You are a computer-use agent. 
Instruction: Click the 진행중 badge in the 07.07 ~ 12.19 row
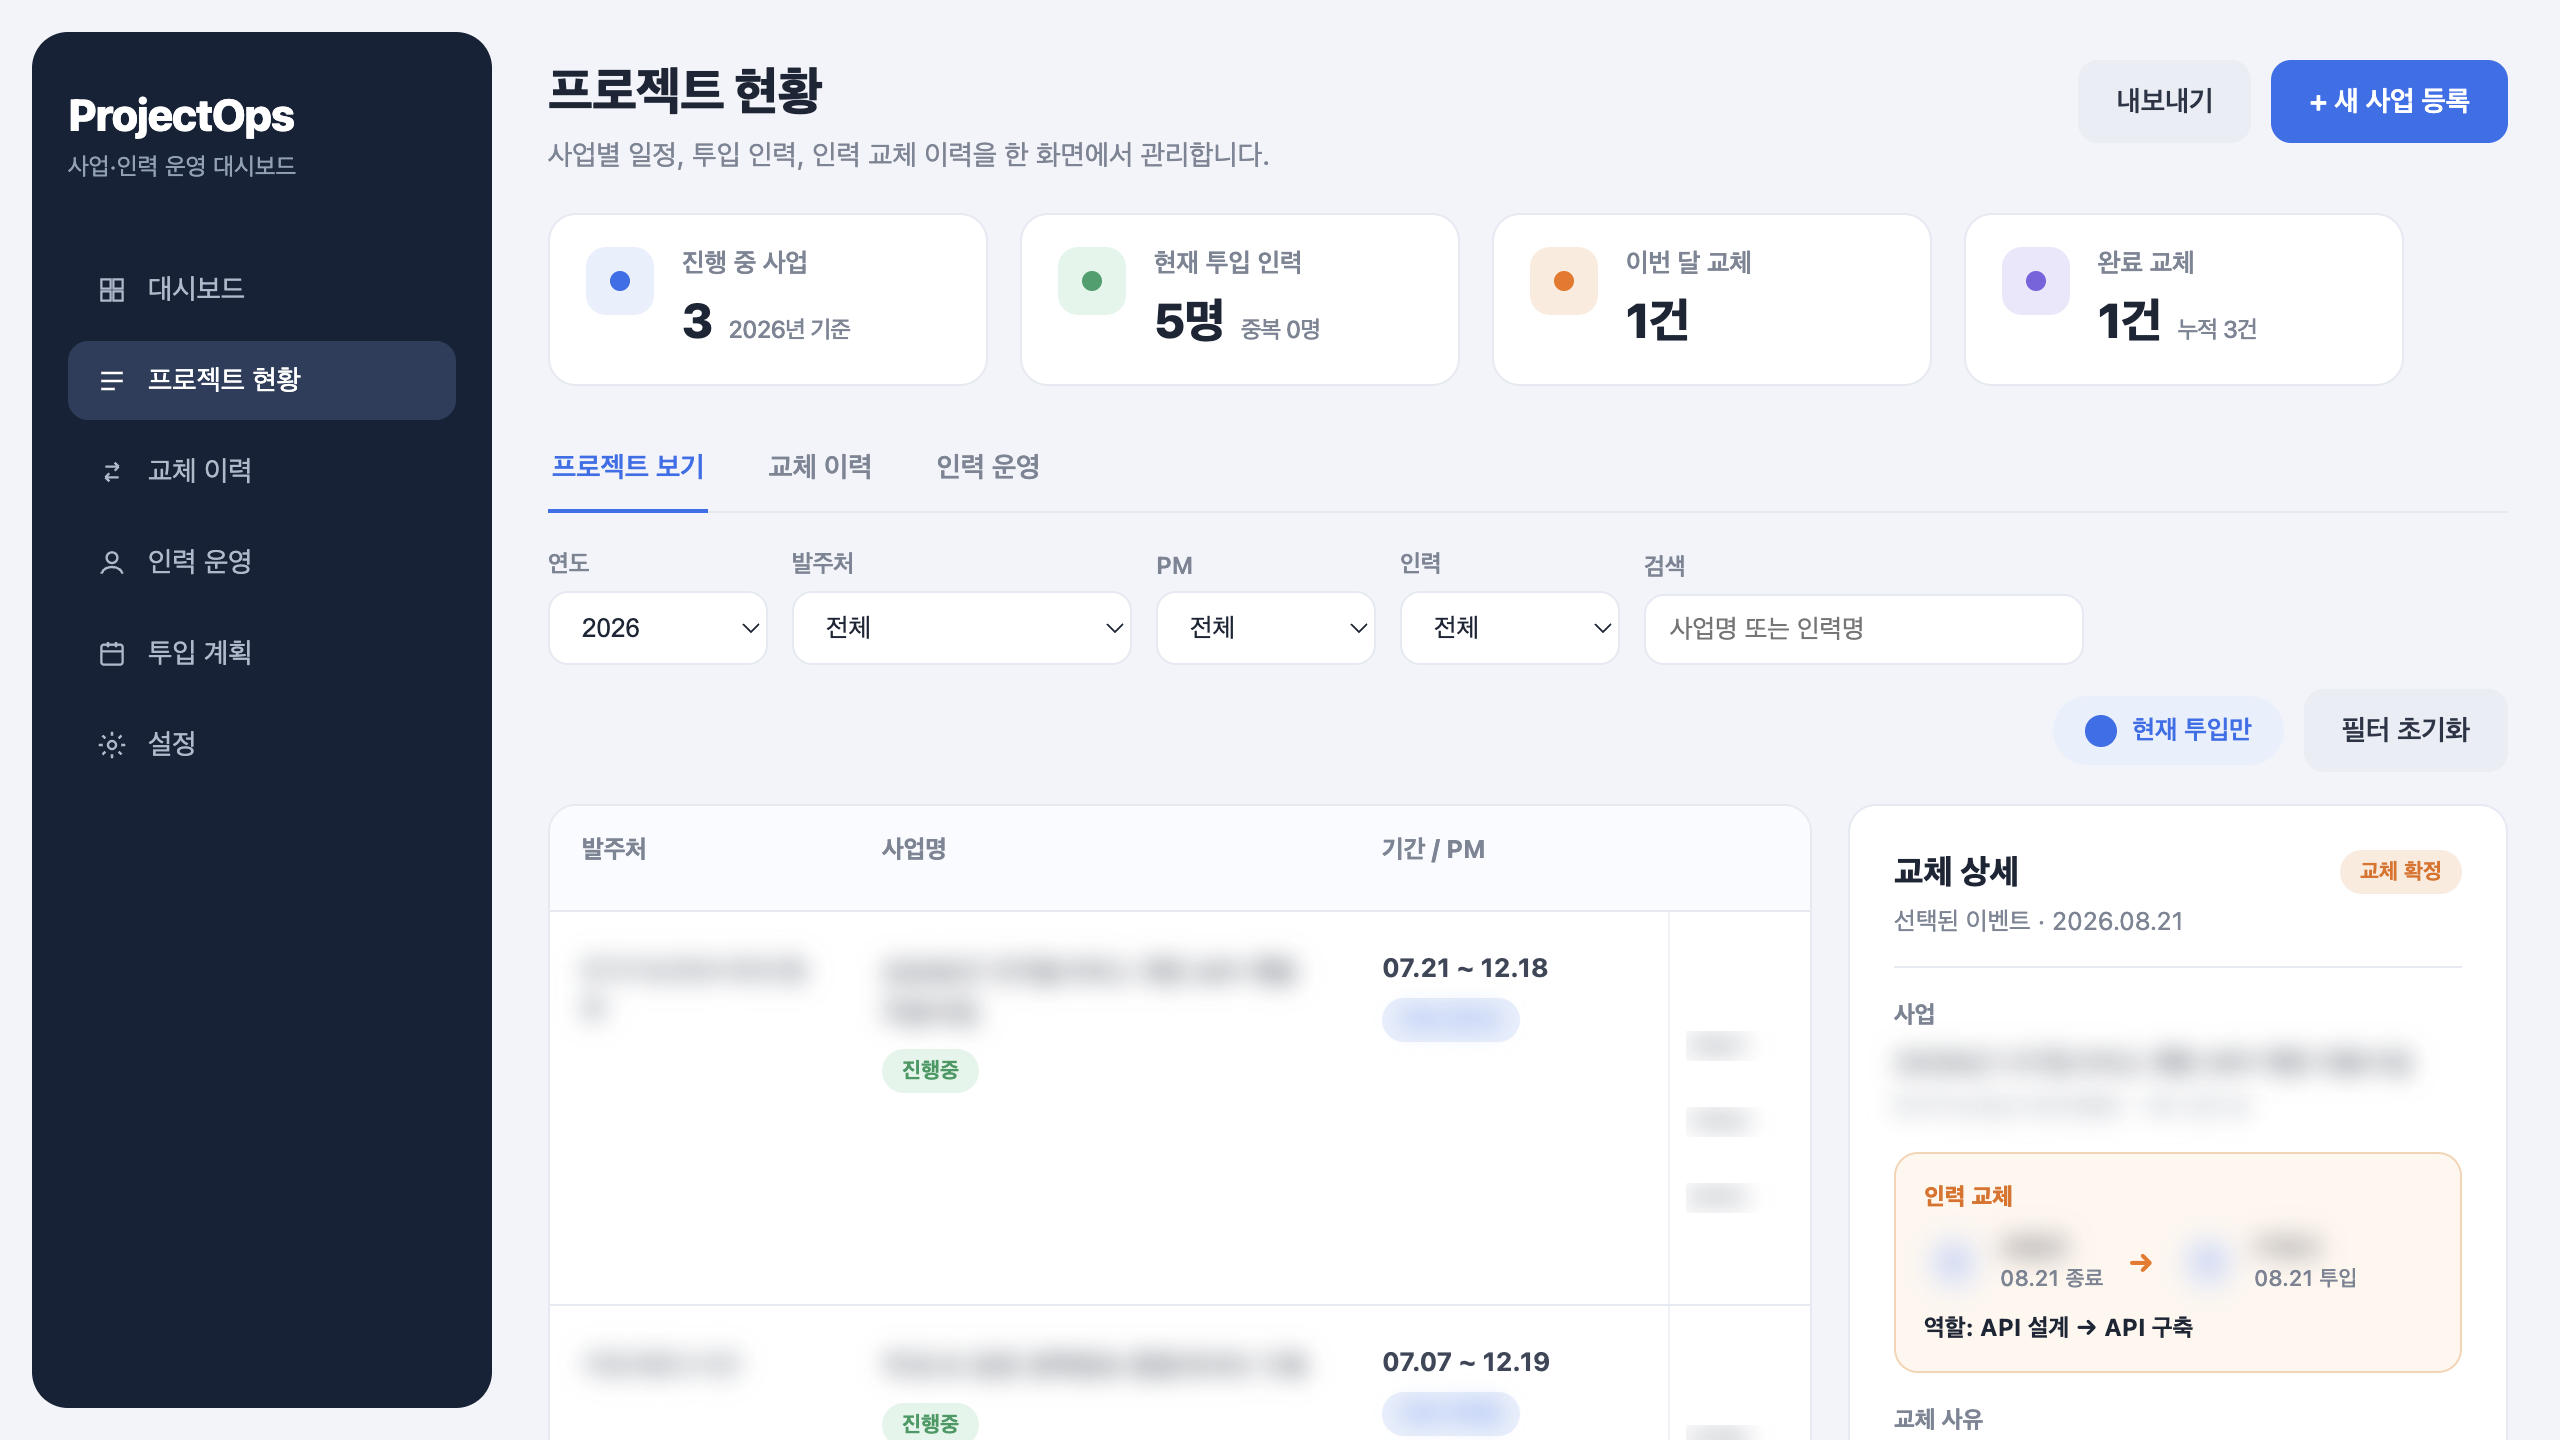pos(930,1422)
